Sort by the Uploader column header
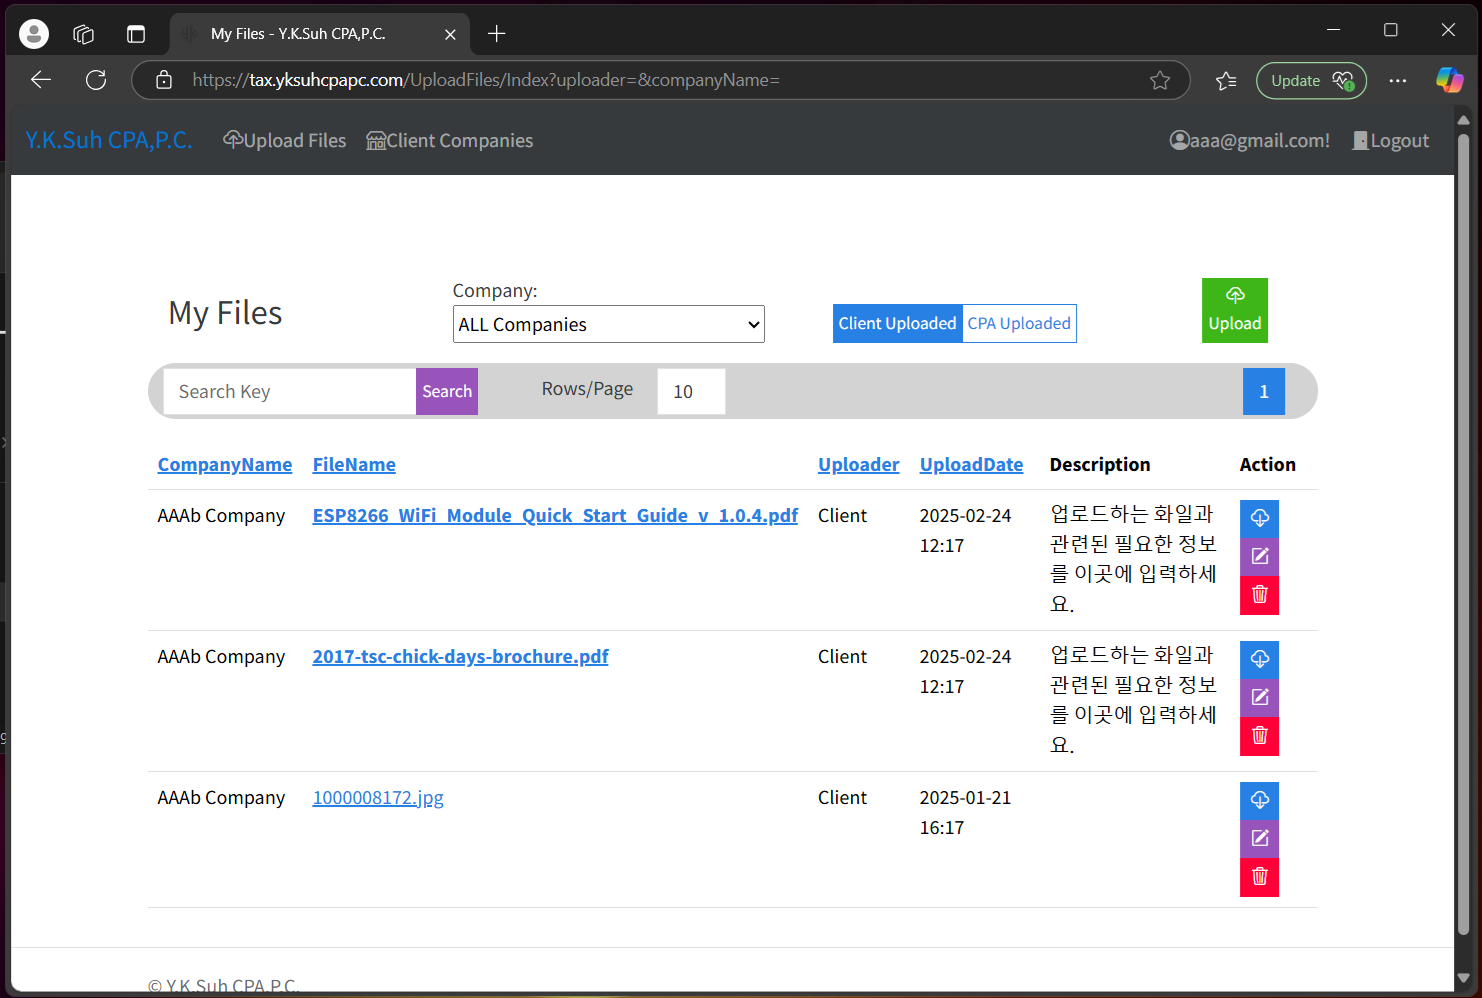 (858, 464)
